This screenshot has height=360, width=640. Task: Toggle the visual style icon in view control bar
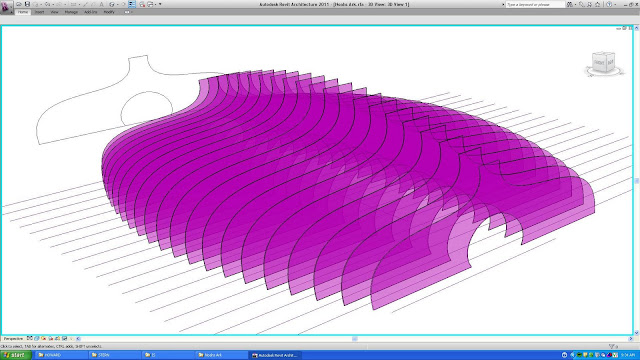pyautogui.click(x=37, y=338)
